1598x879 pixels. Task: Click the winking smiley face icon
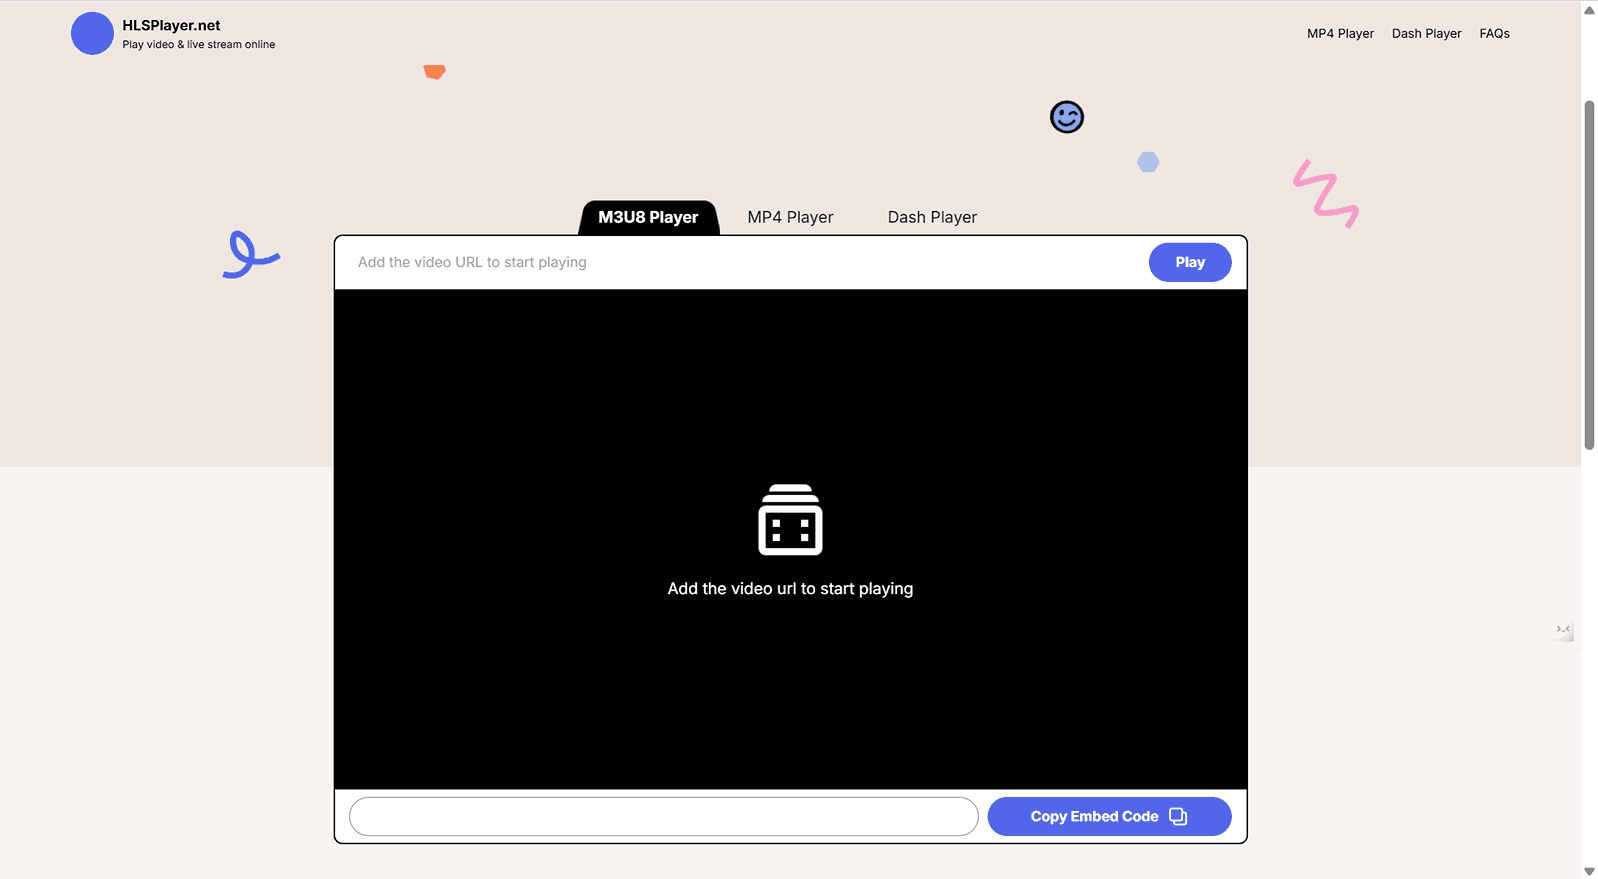tap(1067, 117)
